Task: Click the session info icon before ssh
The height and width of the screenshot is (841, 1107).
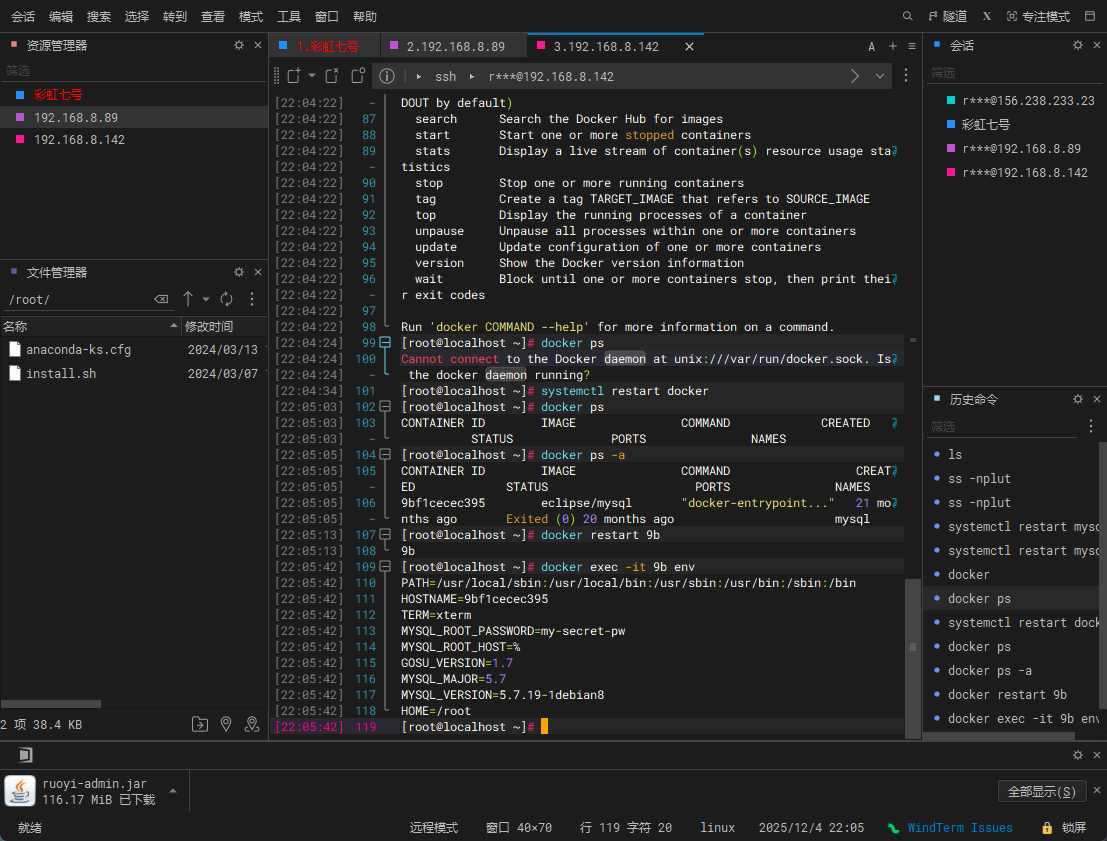Action: [x=387, y=76]
